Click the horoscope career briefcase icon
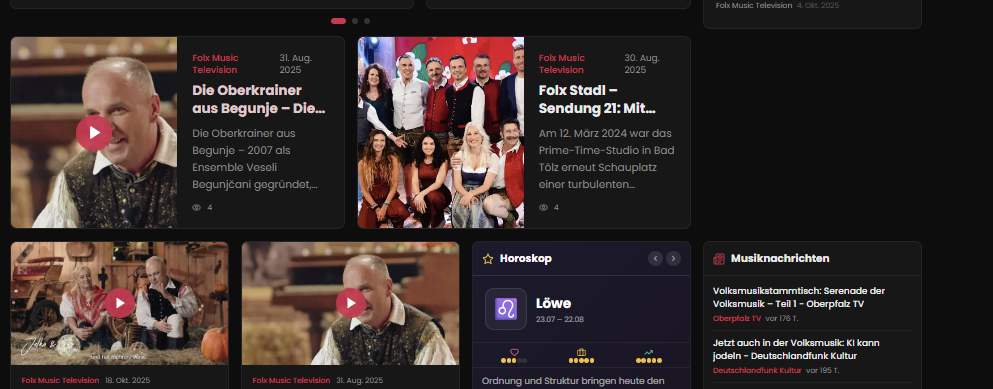This screenshot has width=993, height=389. point(581,352)
